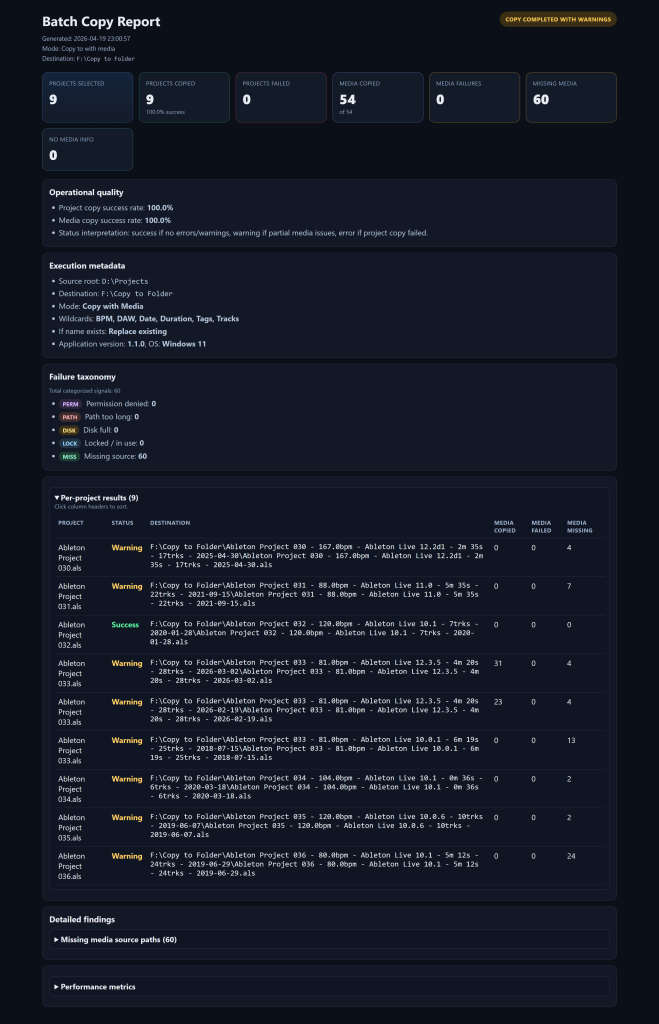Click the PATH too long badge

coord(70,416)
